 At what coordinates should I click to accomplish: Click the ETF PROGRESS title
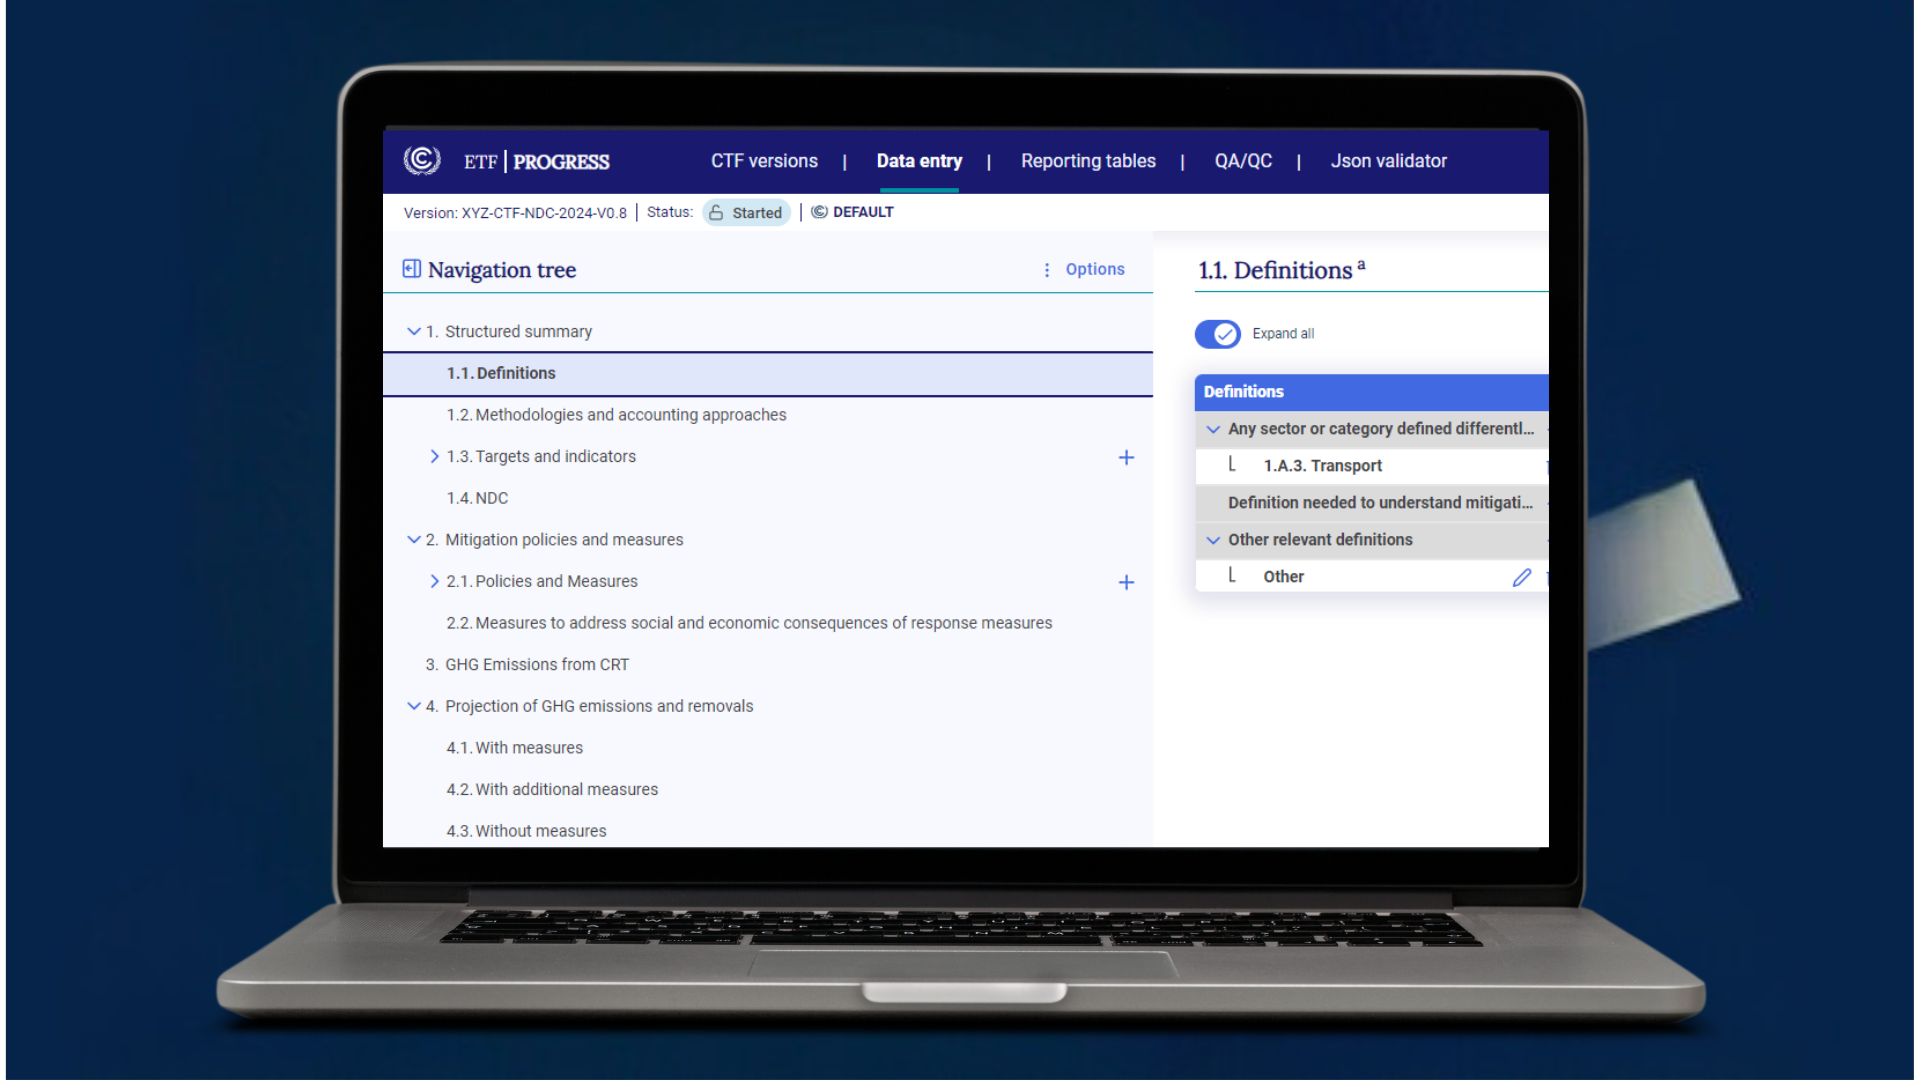point(536,161)
